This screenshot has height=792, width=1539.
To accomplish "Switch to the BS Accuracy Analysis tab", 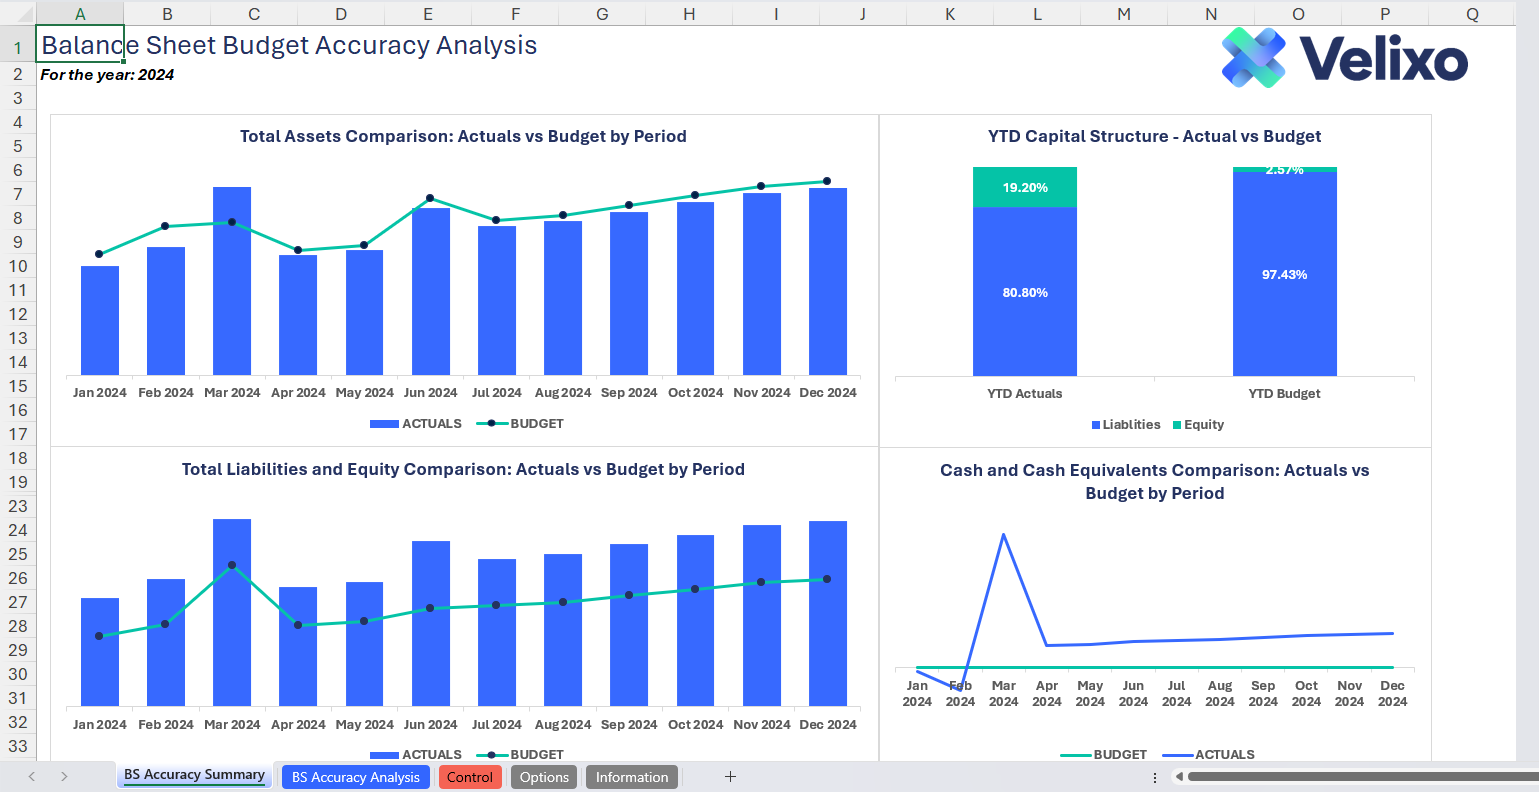I will (x=356, y=777).
